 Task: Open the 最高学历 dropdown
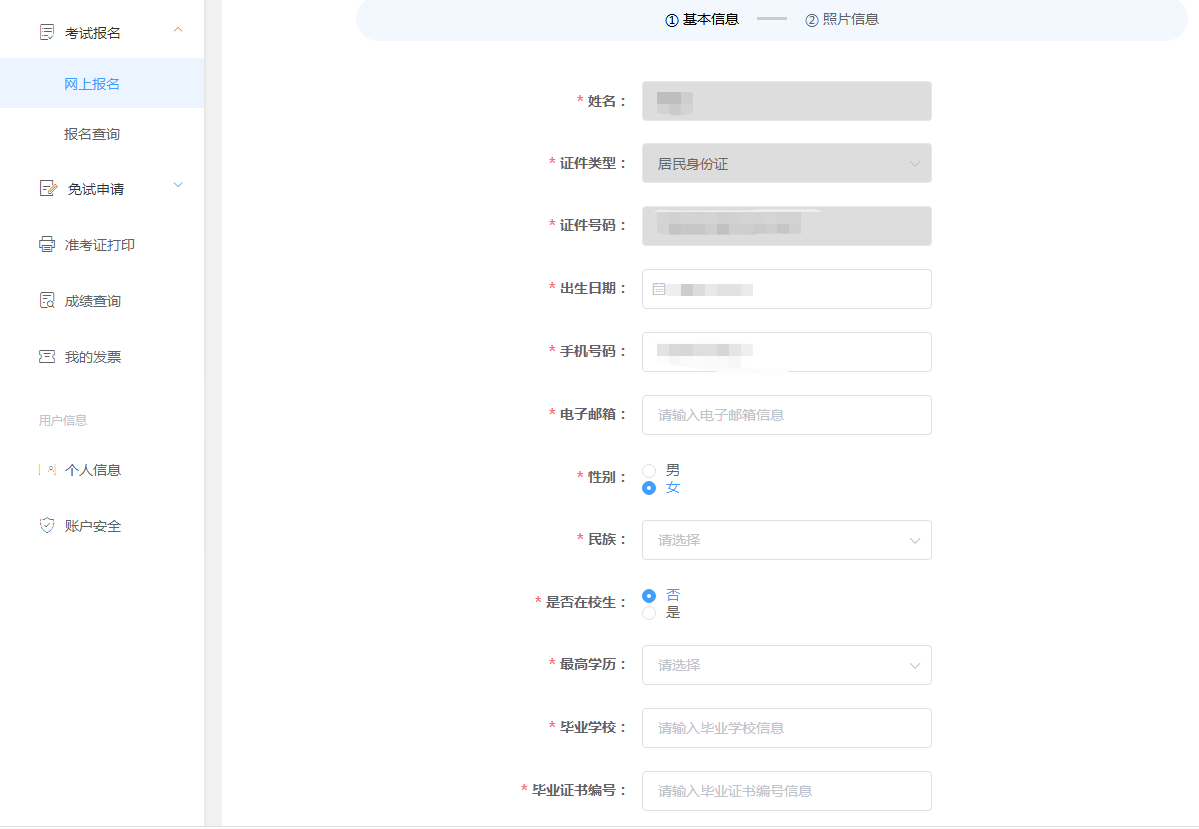coord(787,665)
